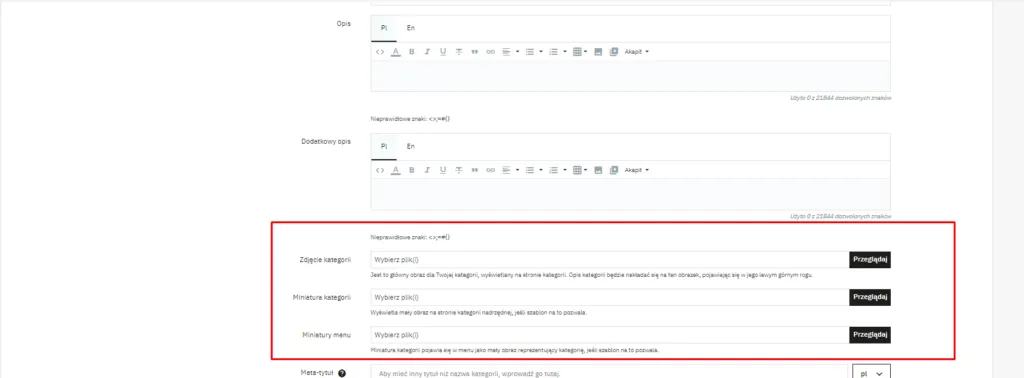Open Akapit dropdown in Dodatkowy opis editor

[637, 170]
